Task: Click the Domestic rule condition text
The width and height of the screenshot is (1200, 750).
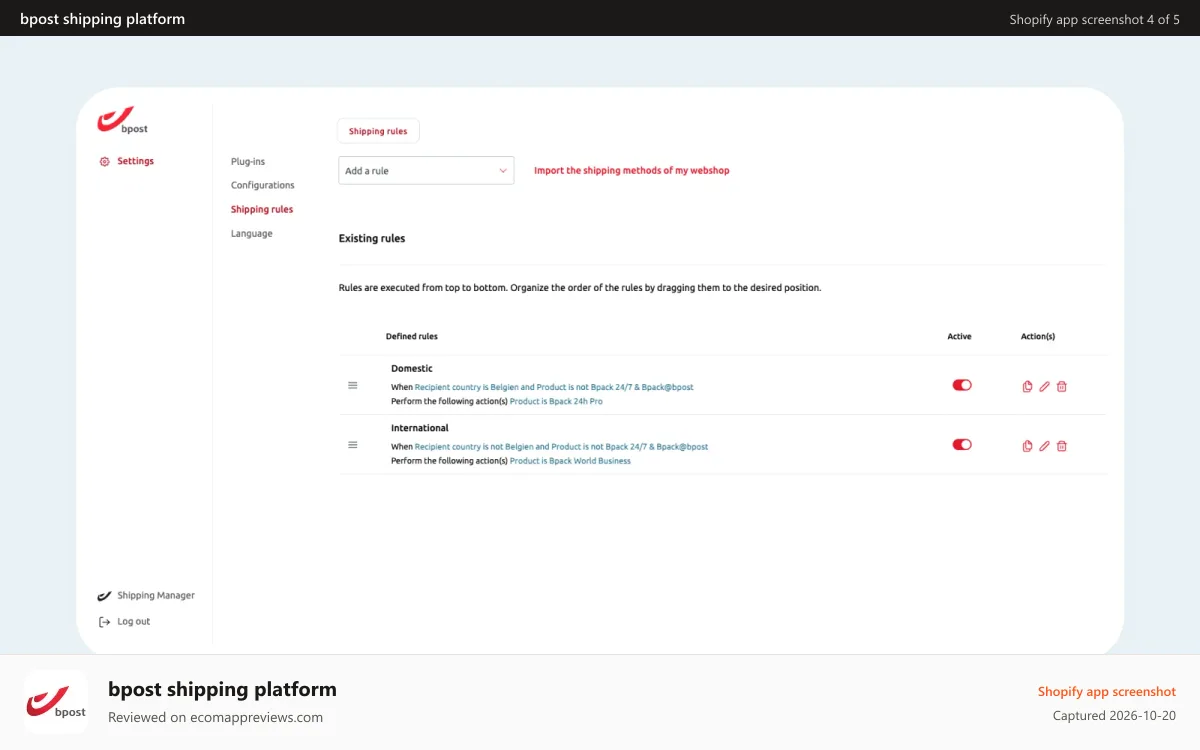Action: pyautogui.click(x=554, y=387)
